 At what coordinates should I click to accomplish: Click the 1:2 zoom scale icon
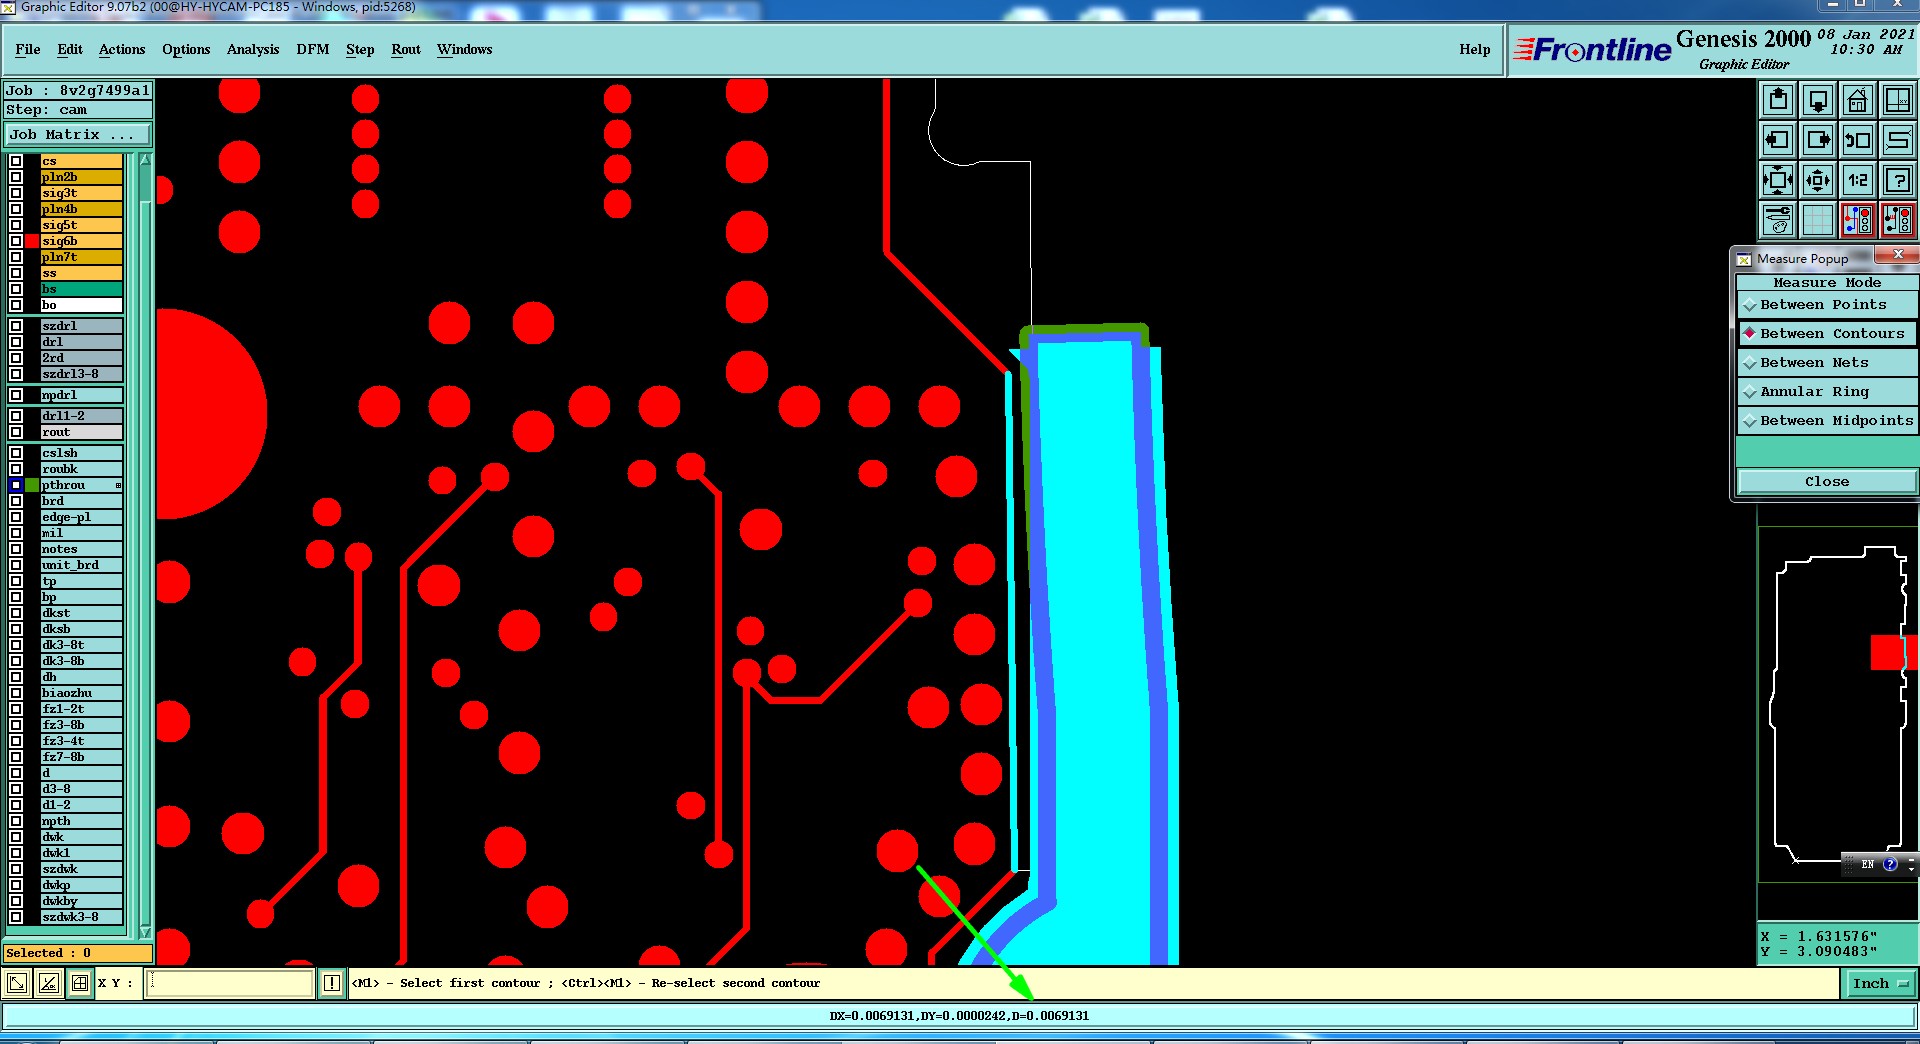click(x=1858, y=180)
